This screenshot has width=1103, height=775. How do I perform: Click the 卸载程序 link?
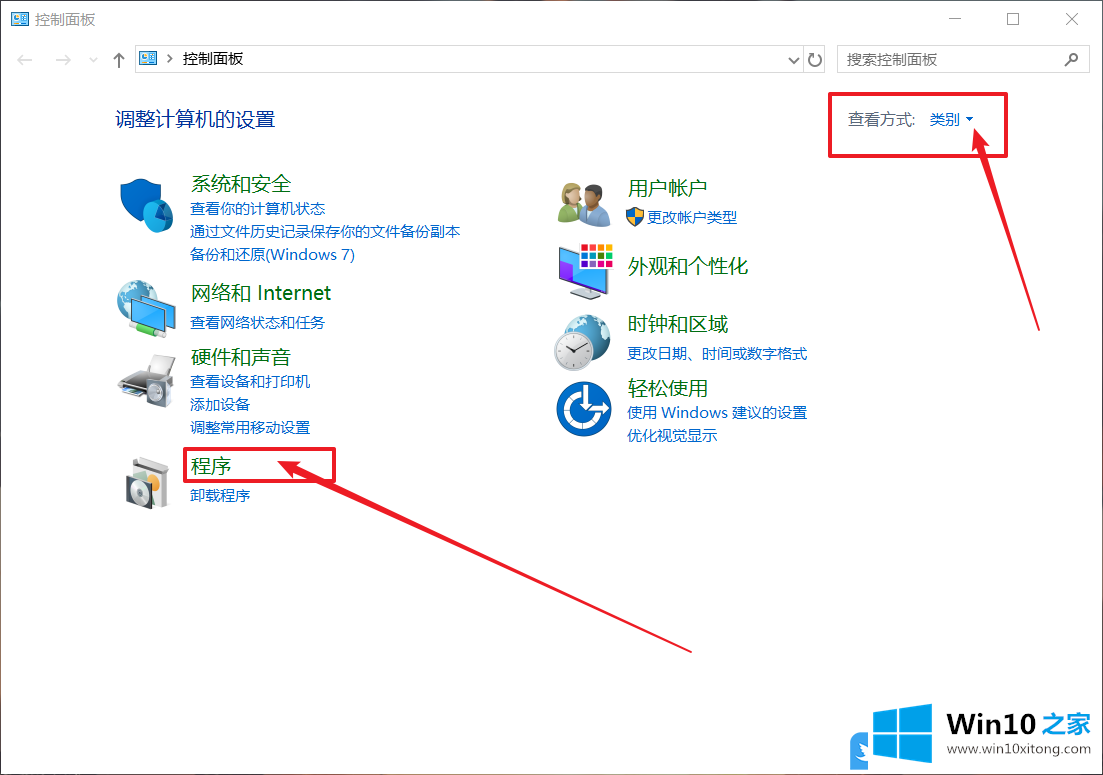[220, 495]
